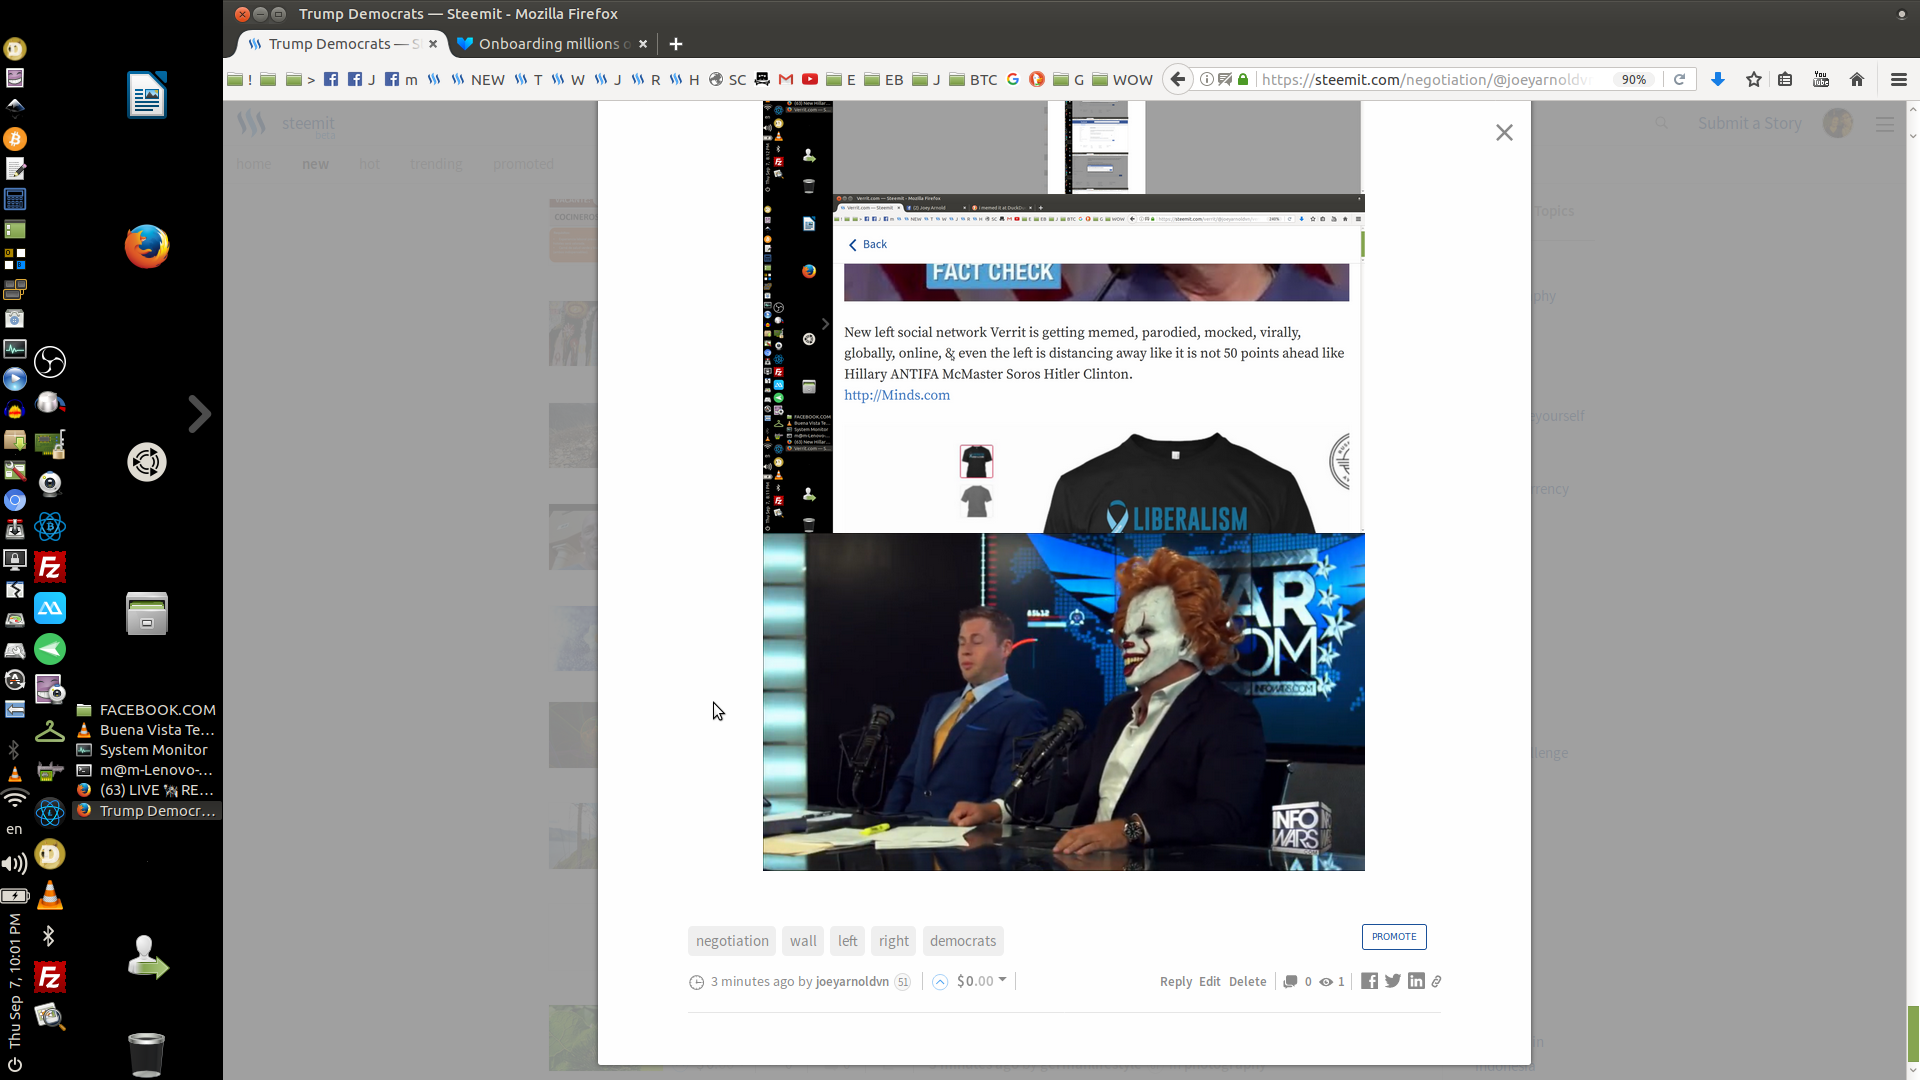Switch to Buena Vista VLC window

147,730
